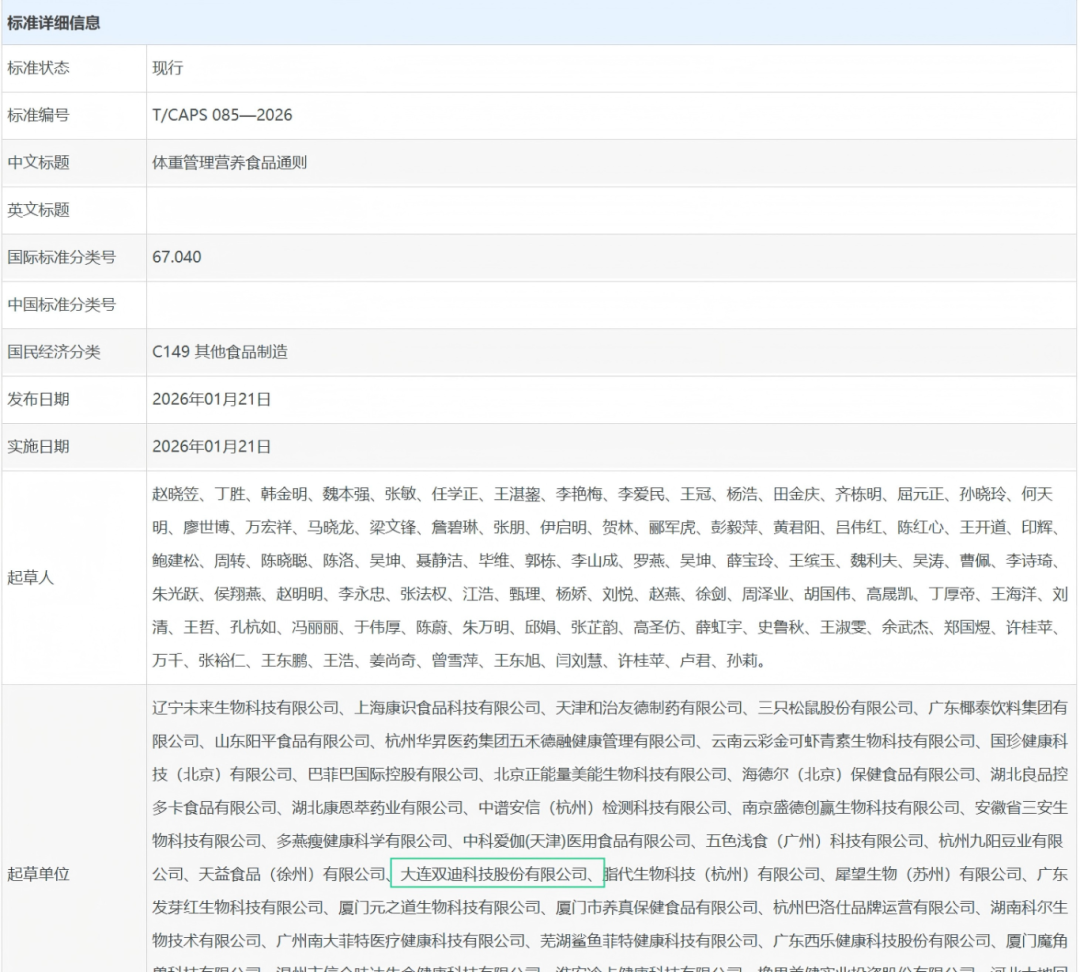
Task: Click the standard number T/CAPS 085—2026
Action: click(222, 115)
